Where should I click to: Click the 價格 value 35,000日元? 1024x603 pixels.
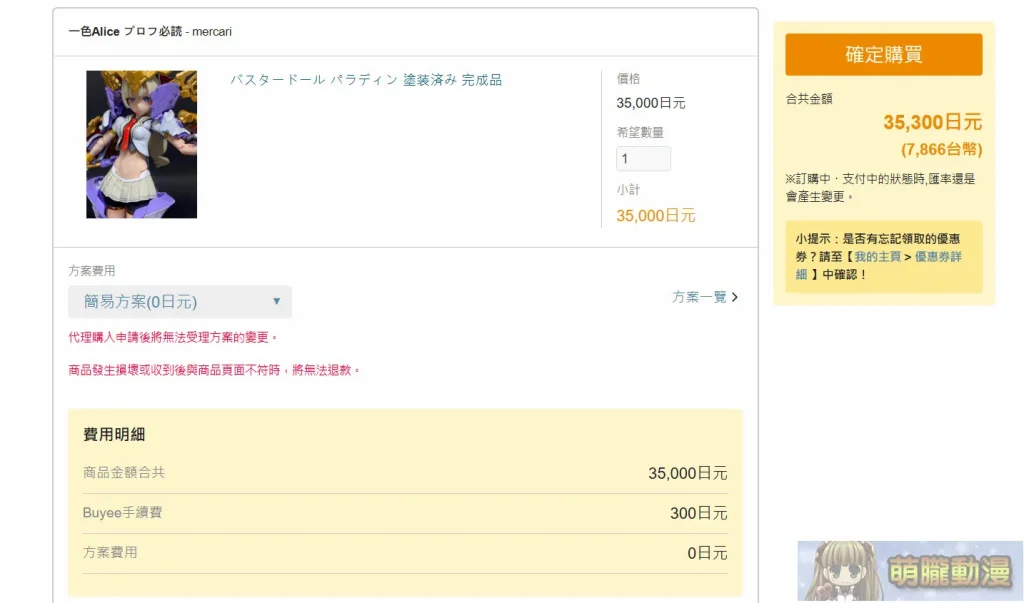point(651,103)
